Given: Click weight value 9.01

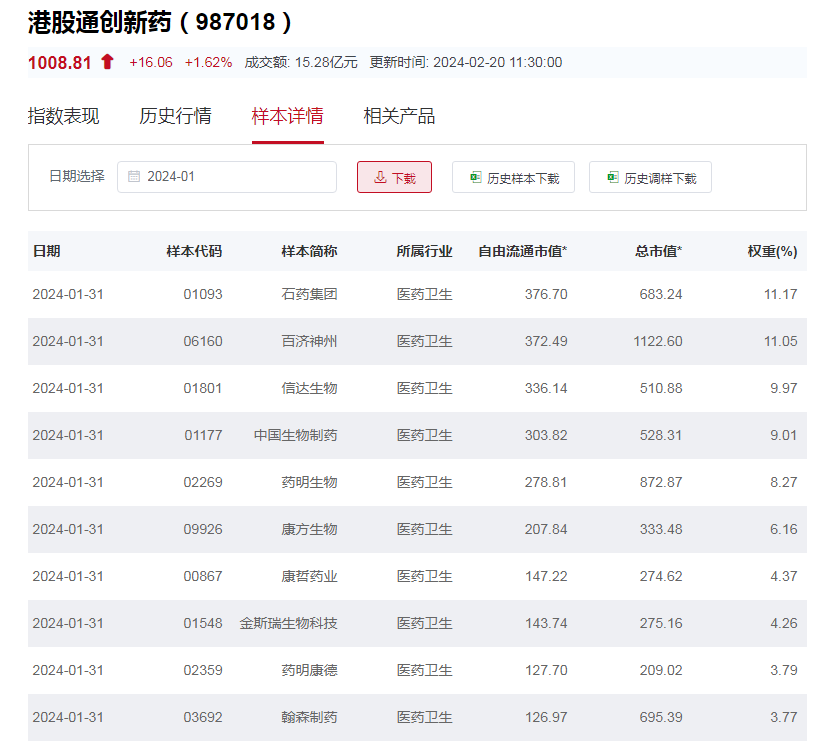Looking at the screenshot, I should [783, 435].
